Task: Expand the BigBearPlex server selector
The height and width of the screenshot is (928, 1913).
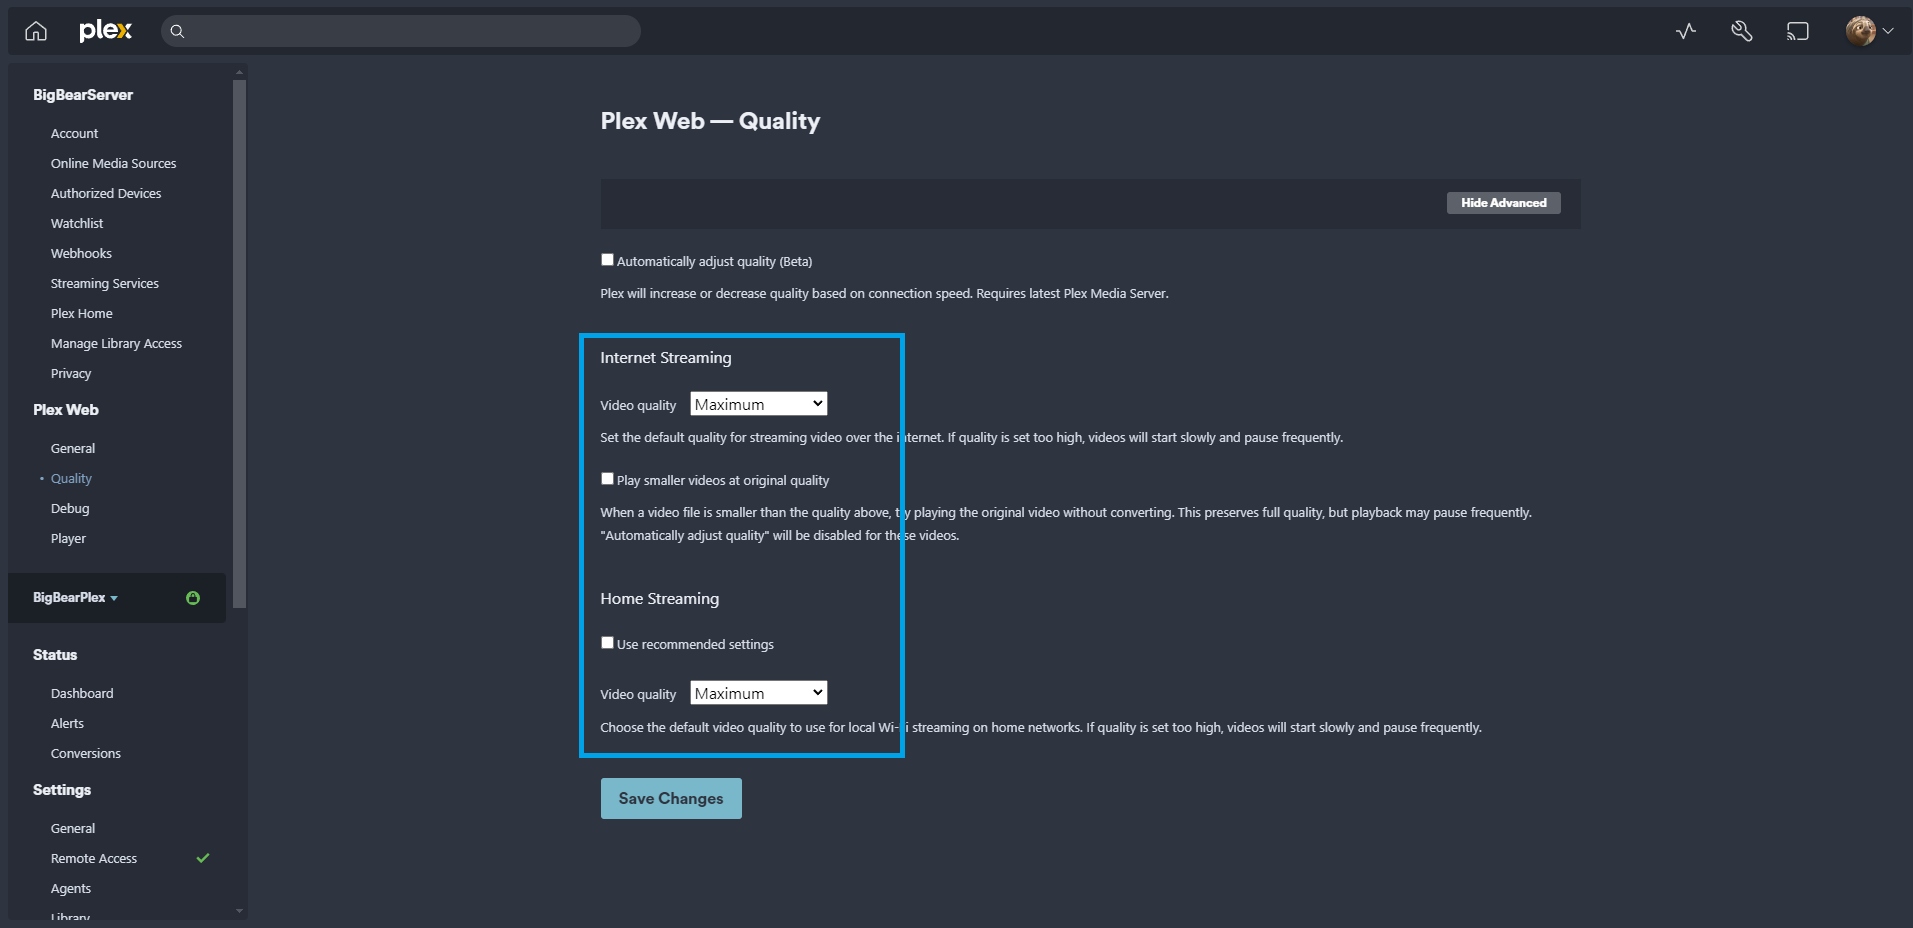Action: point(75,598)
